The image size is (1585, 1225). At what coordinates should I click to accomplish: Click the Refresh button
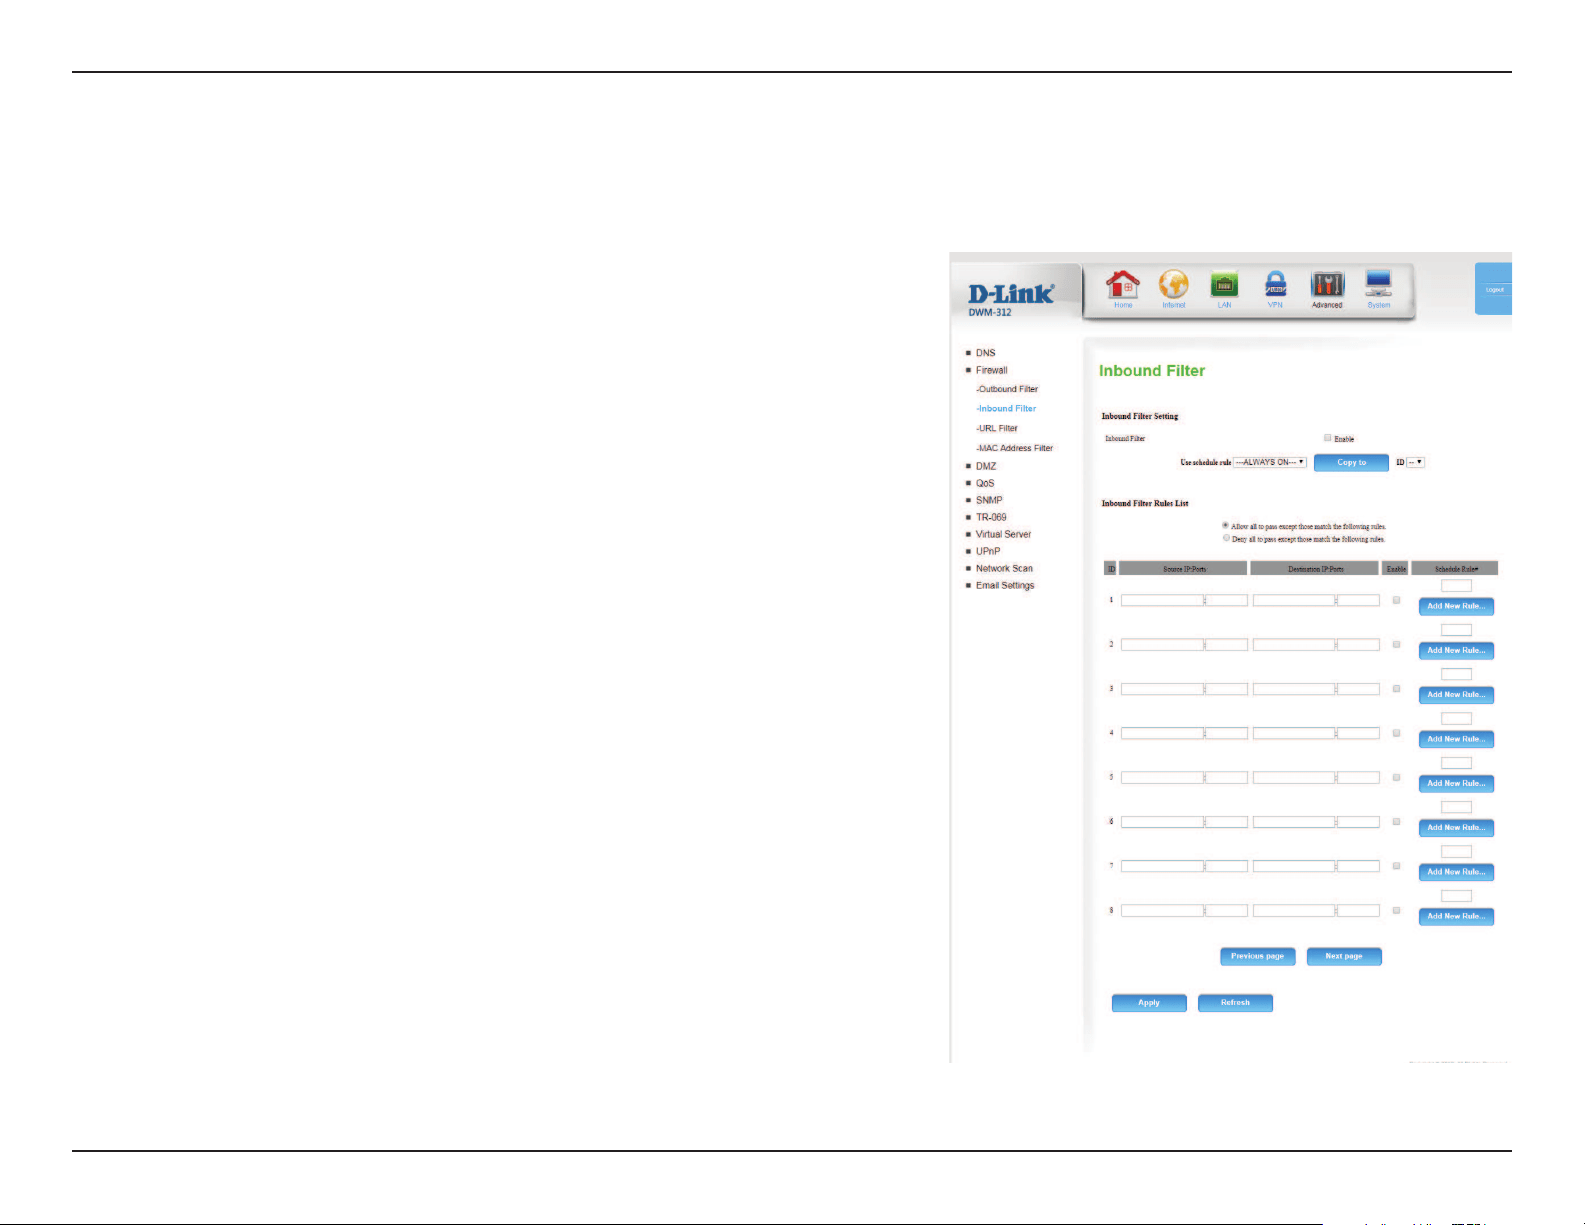(x=1235, y=1002)
